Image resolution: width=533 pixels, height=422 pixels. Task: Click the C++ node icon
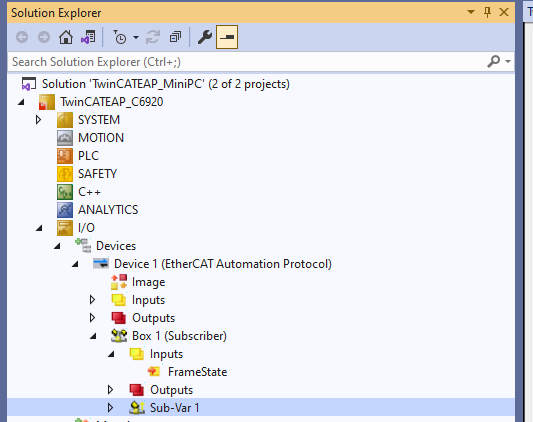click(65, 192)
